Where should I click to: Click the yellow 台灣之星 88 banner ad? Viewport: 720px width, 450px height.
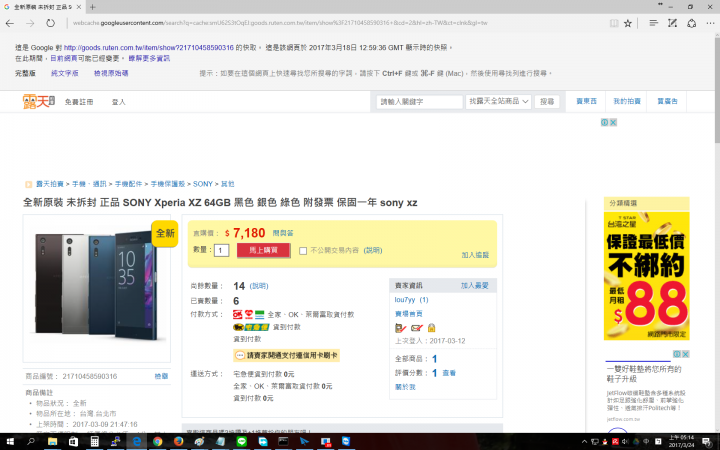click(x=647, y=276)
